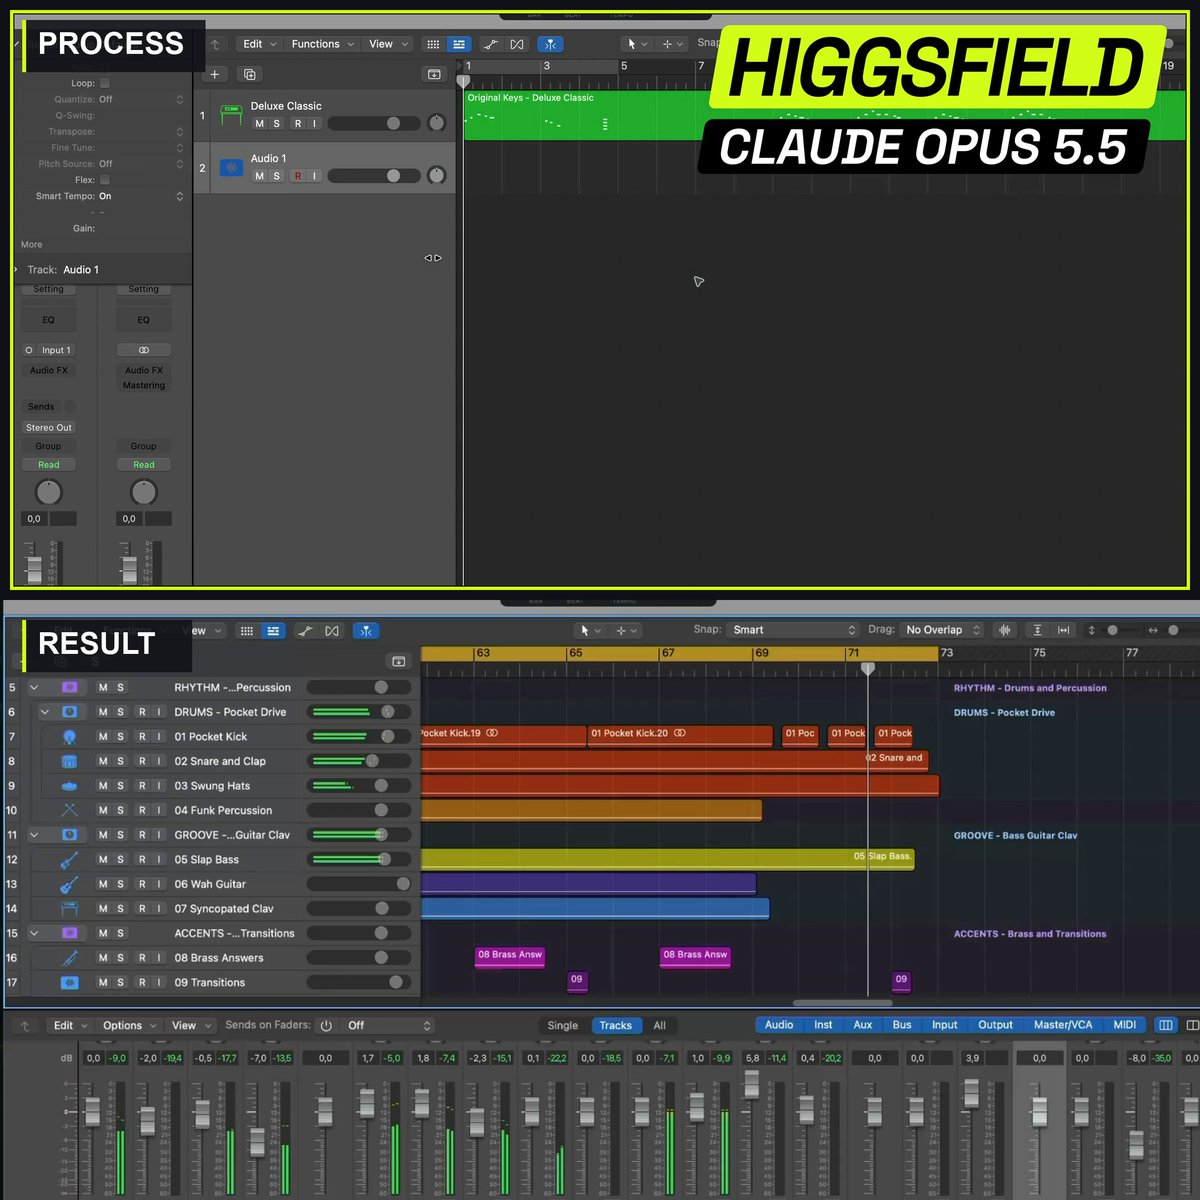
Task: Click the waveform zoom icon next to Drag
Action: (1005, 630)
